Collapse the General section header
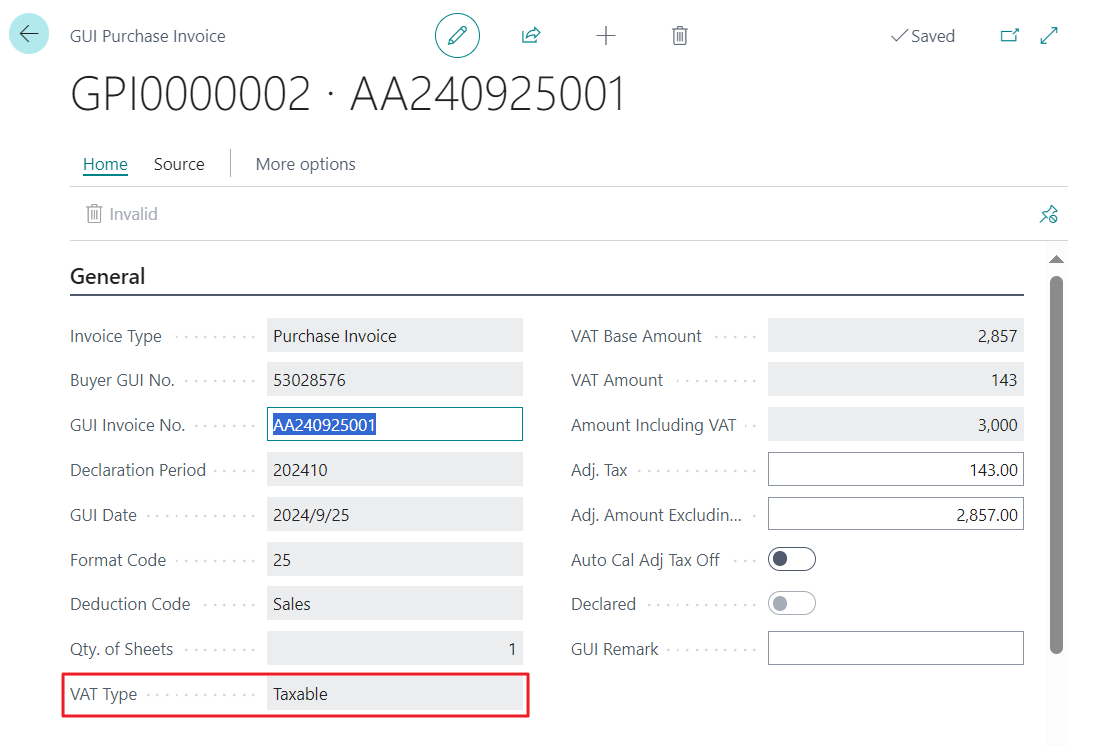The width and height of the screenshot is (1119, 746). click(x=107, y=276)
